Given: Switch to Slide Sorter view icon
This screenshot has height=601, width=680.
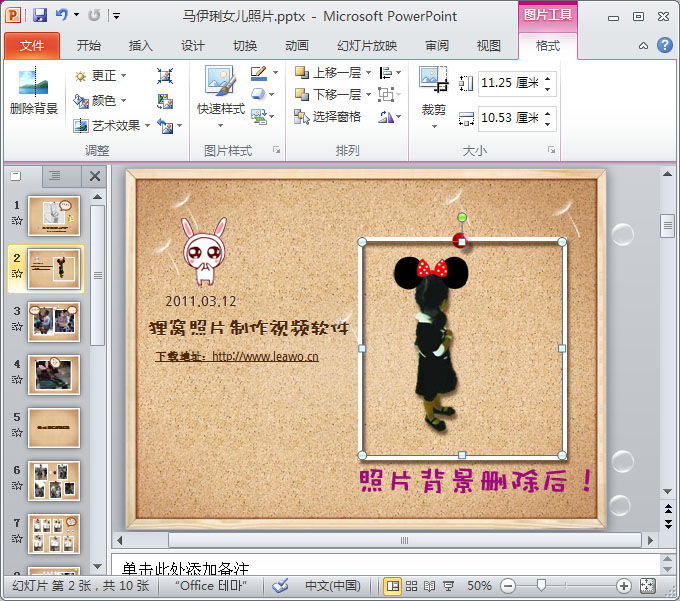Looking at the screenshot, I should pyautogui.click(x=412, y=586).
